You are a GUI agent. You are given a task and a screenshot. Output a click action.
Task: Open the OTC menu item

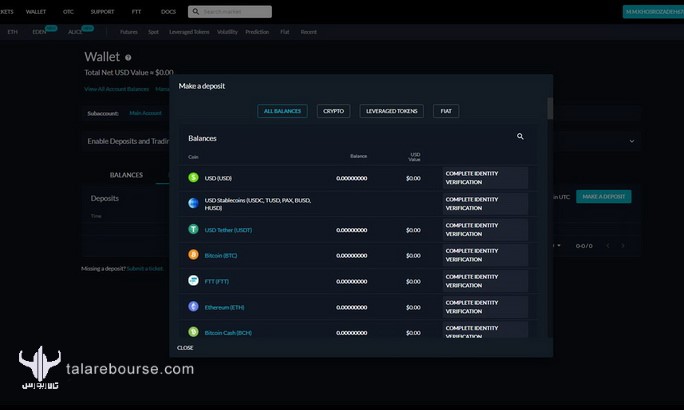(68, 12)
